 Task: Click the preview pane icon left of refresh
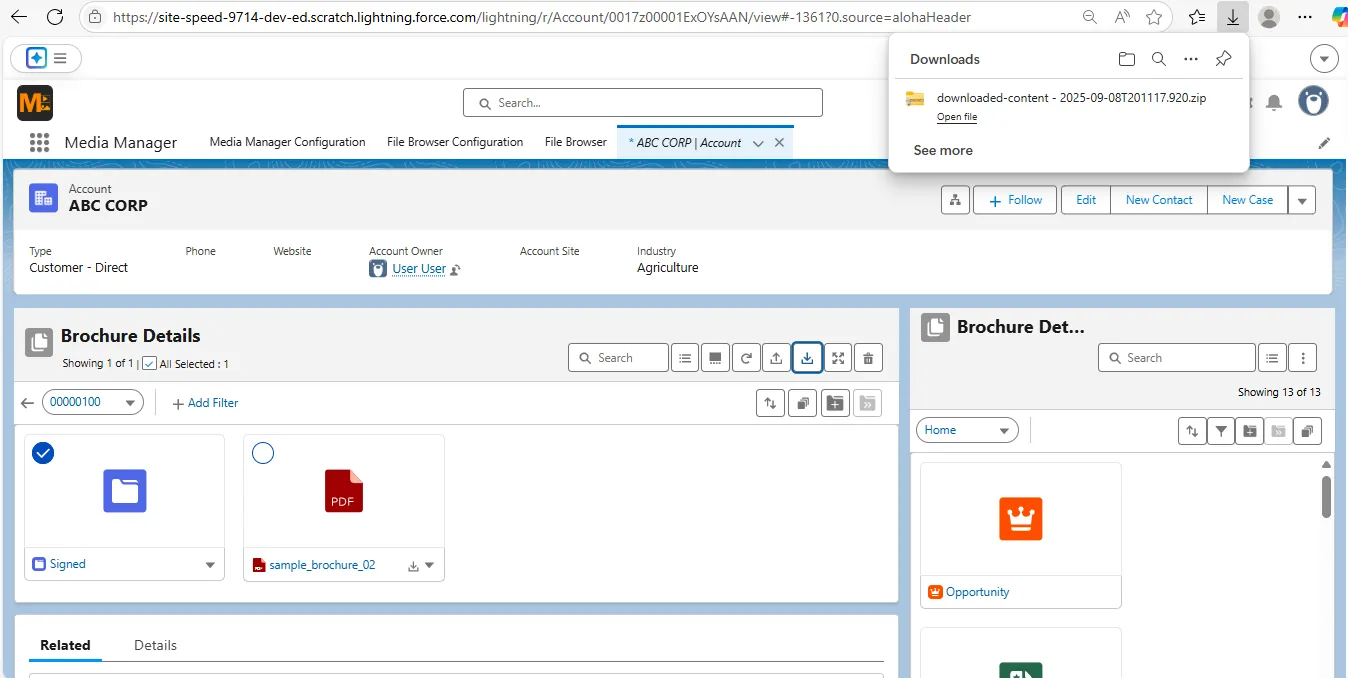[715, 358]
